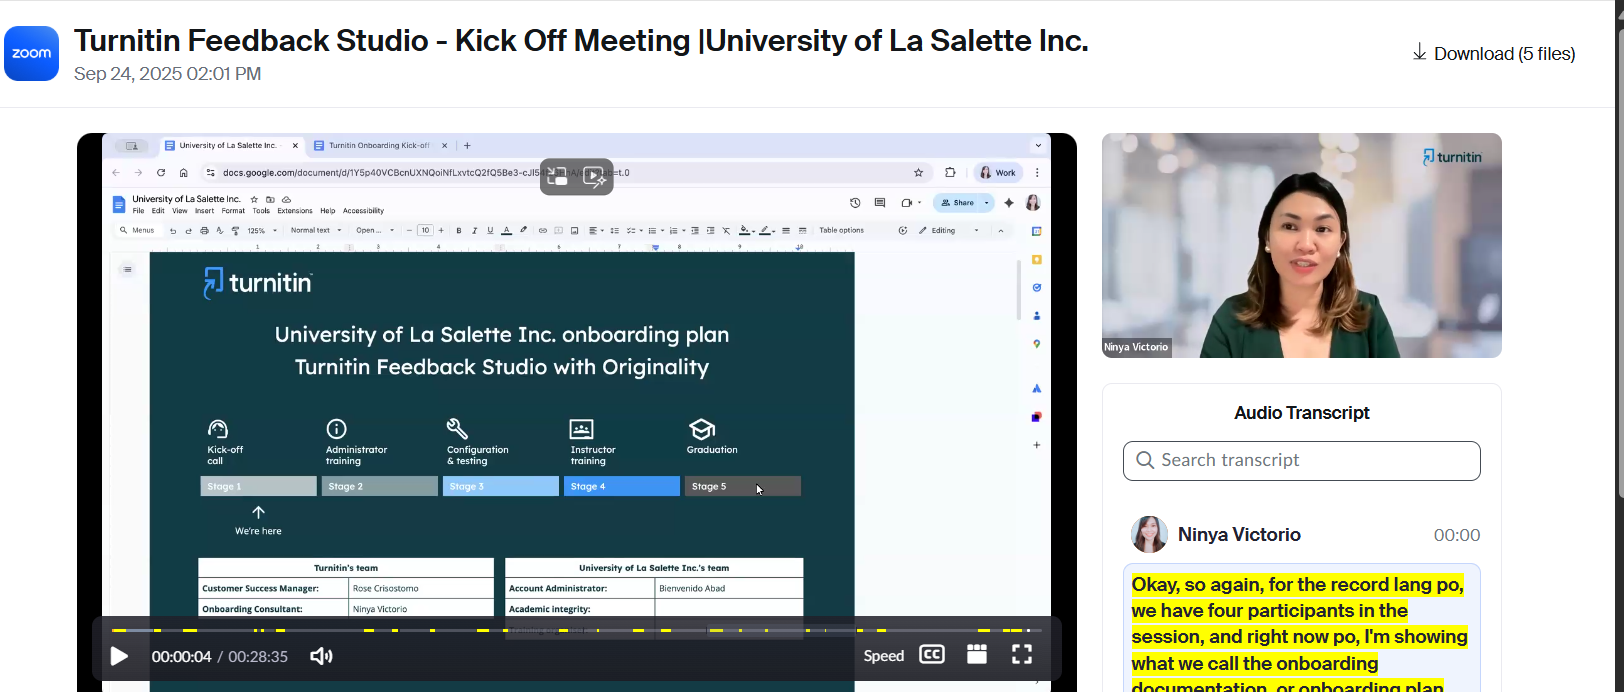Open the playback Speed menu
The height and width of the screenshot is (692, 1624).
(883, 656)
